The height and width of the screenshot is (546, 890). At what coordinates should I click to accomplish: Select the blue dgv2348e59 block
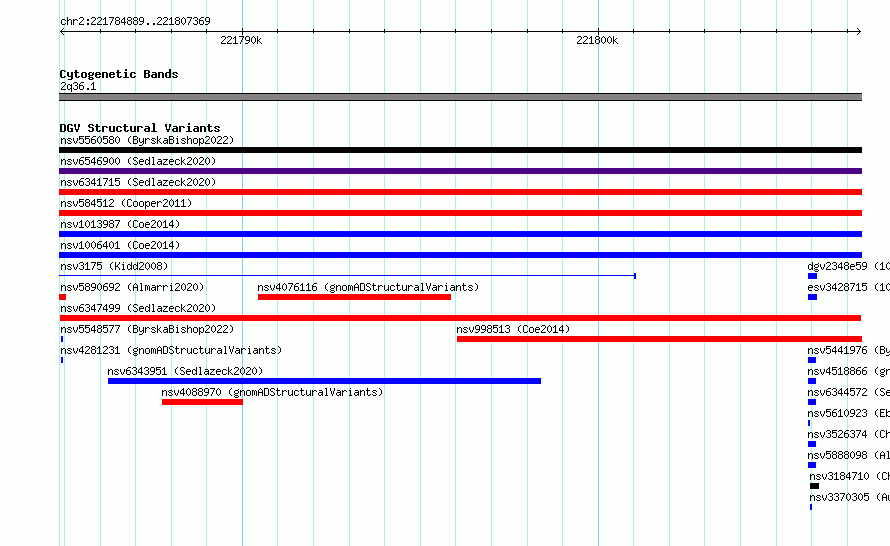point(813,276)
